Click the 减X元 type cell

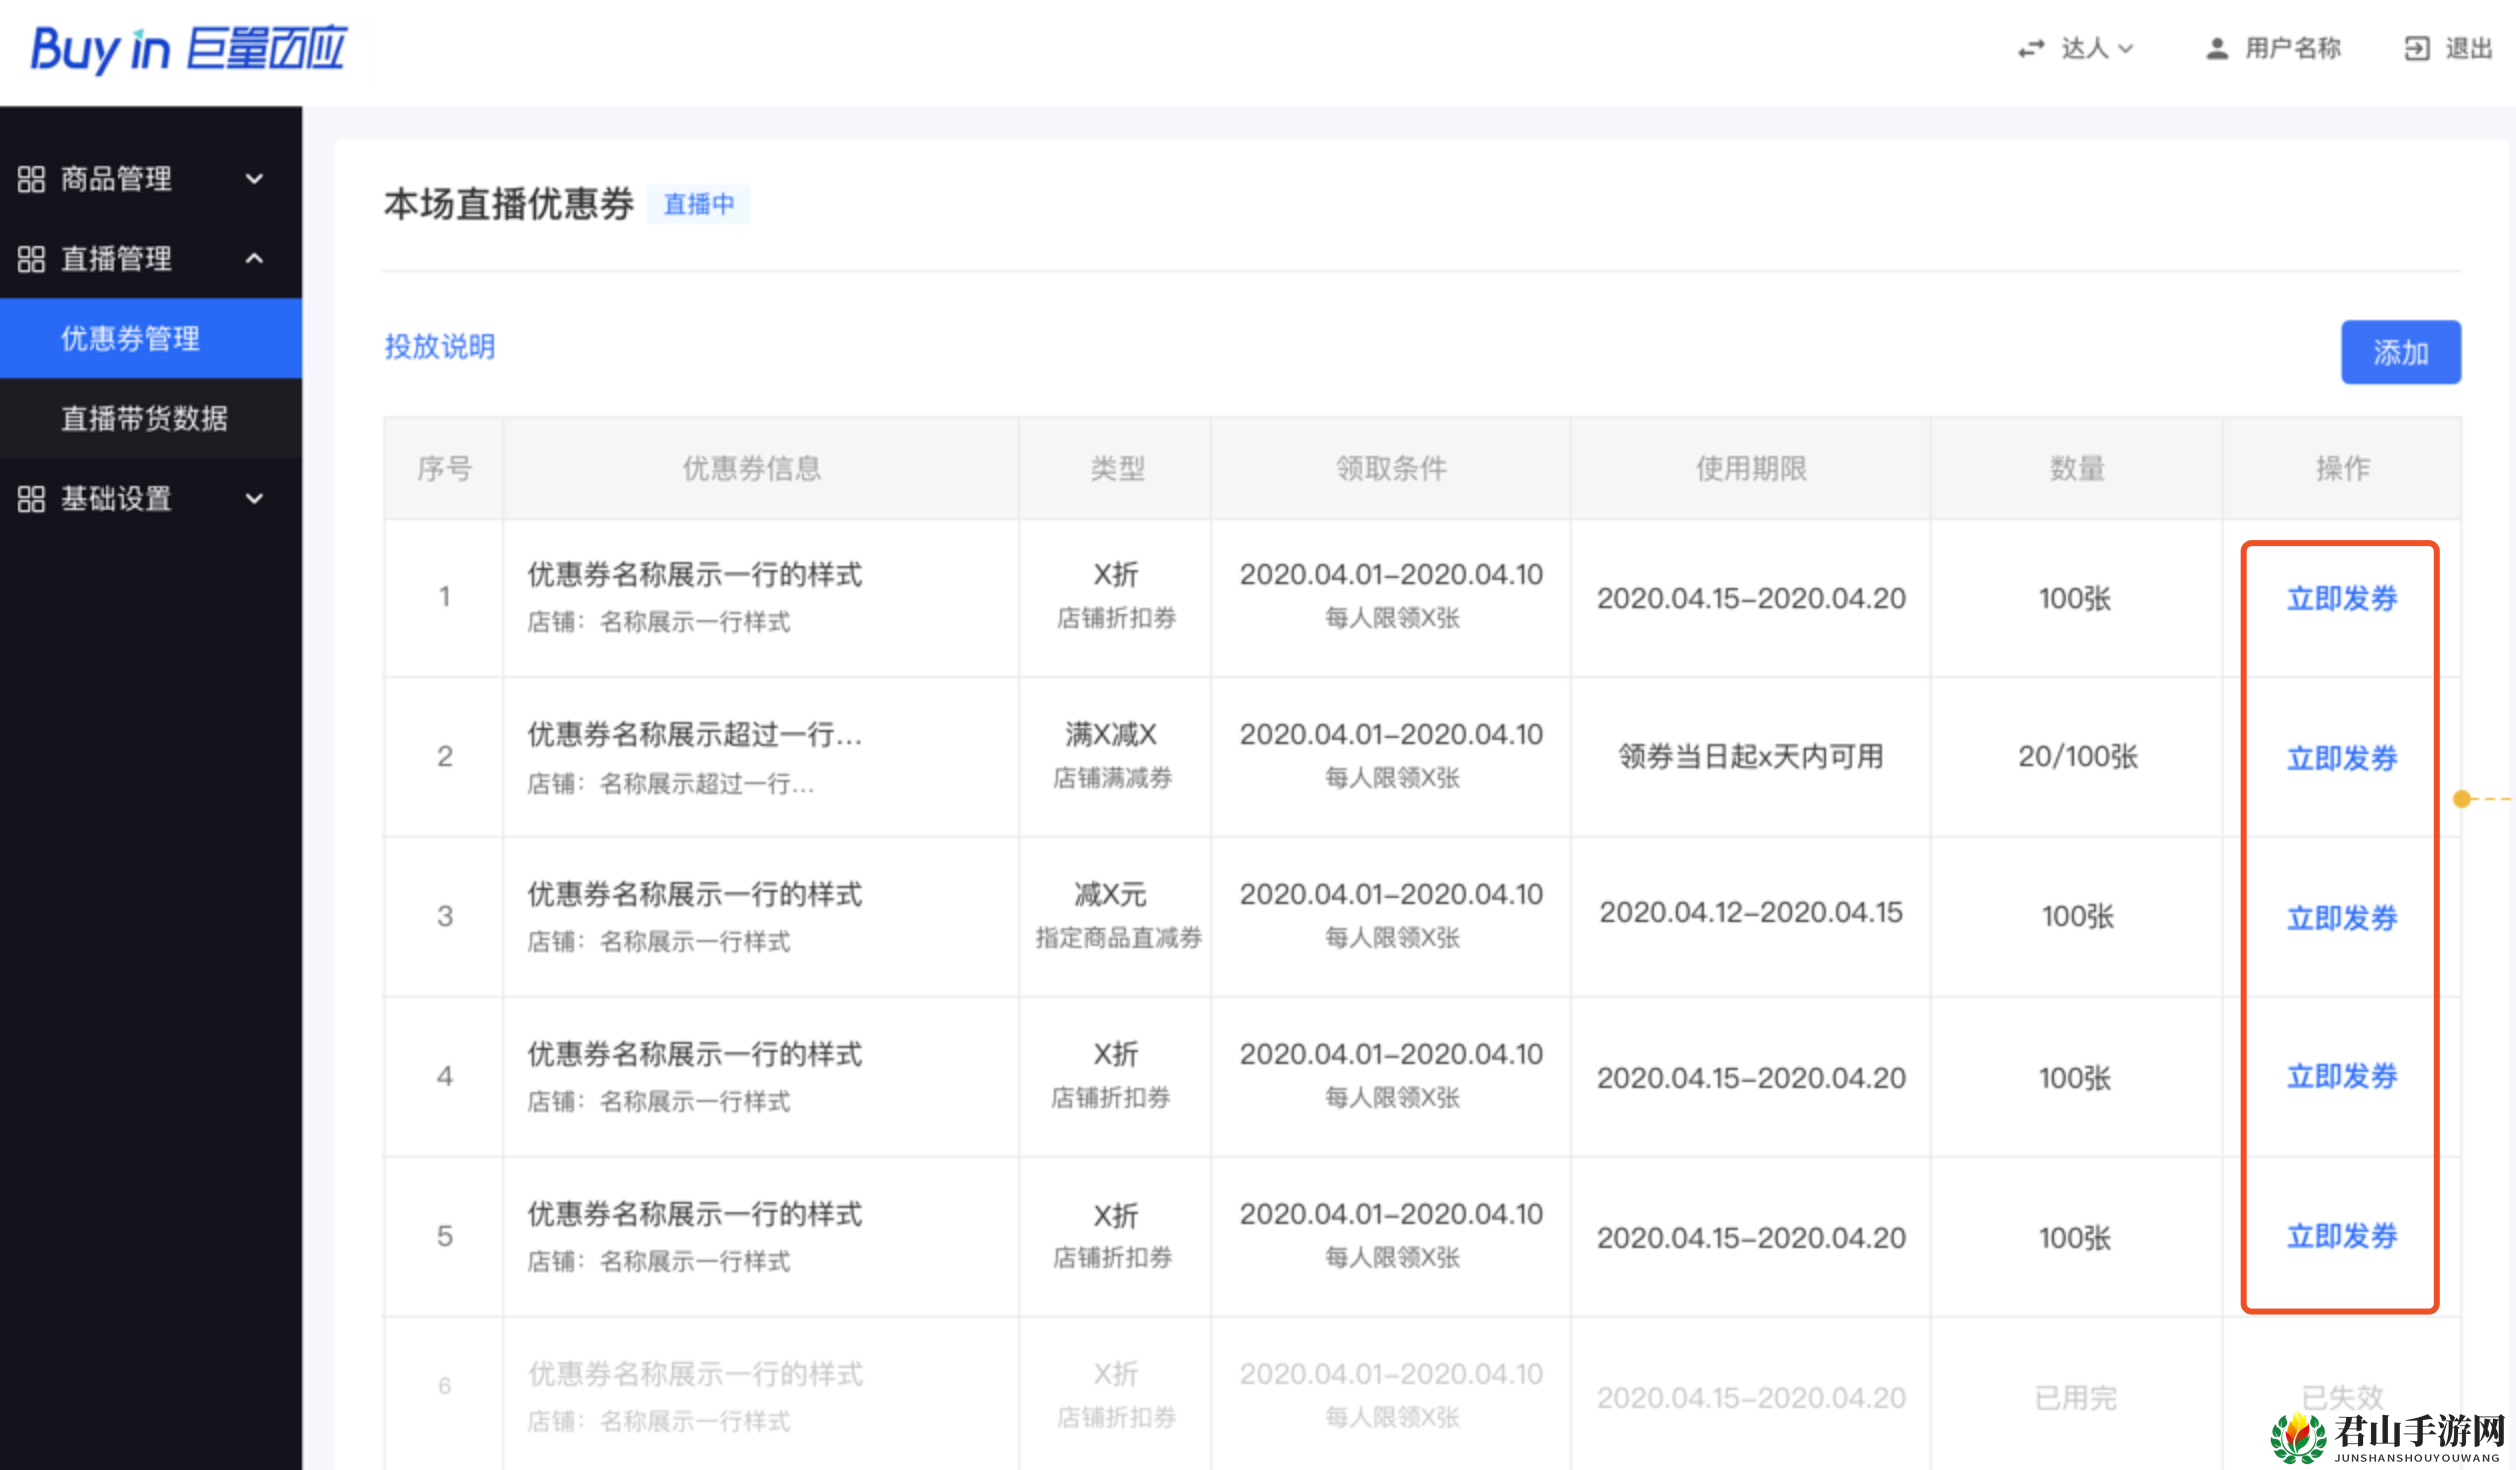click(1110, 894)
